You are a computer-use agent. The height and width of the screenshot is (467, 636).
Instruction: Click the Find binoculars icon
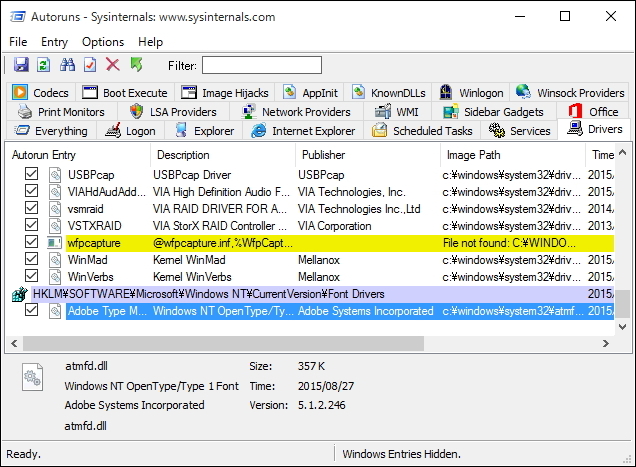(x=67, y=65)
